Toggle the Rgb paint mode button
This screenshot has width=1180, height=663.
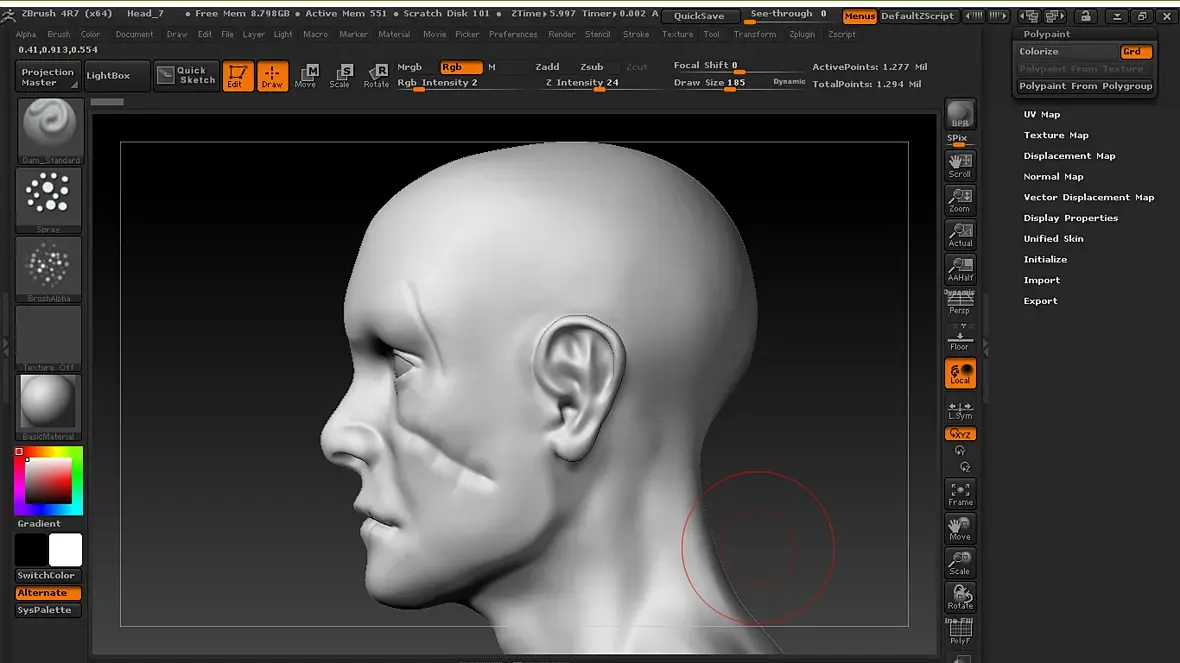[460, 67]
